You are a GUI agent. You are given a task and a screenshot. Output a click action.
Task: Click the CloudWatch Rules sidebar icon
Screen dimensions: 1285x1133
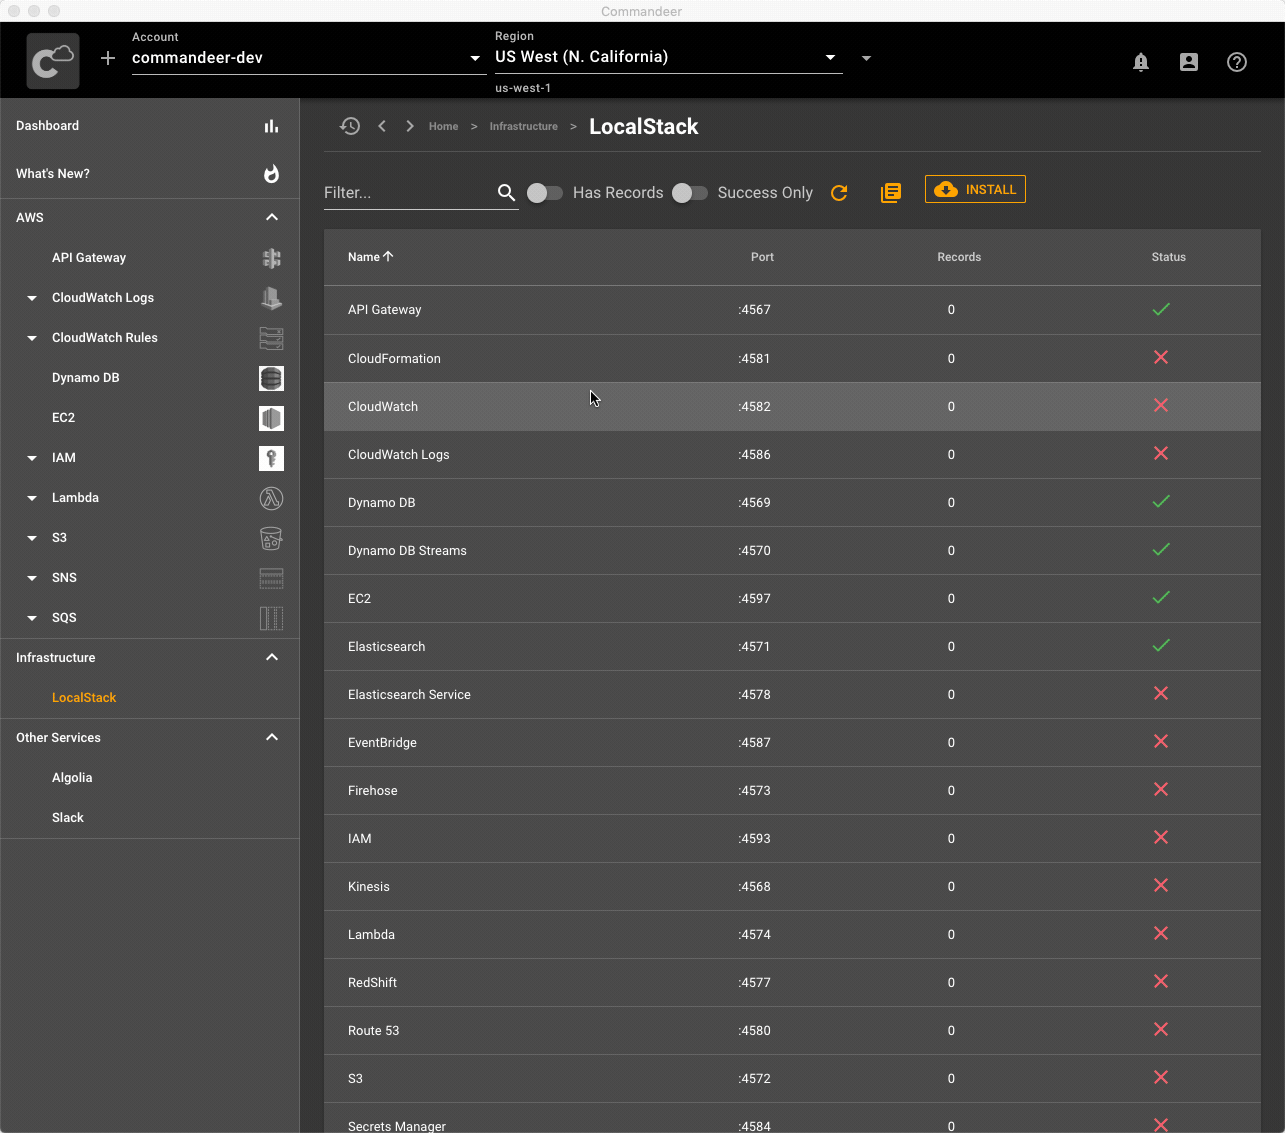(271, 338)
